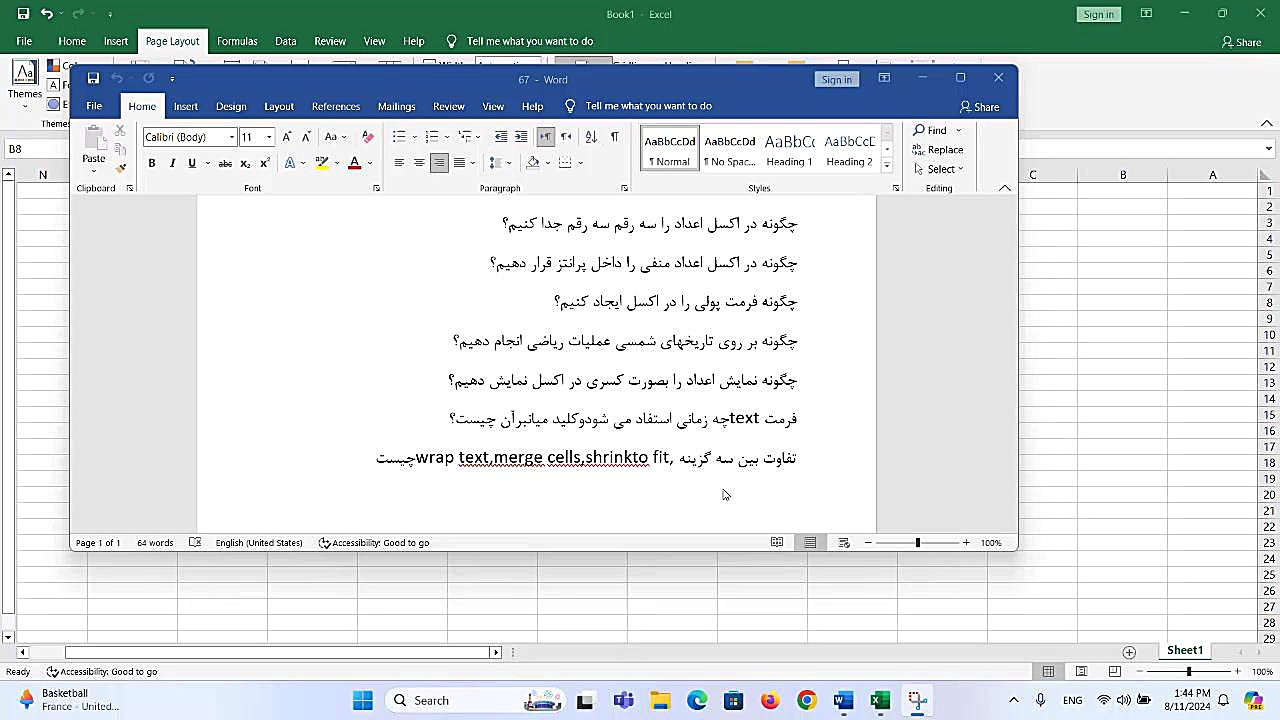Toggle Bold formatting
The height and width of the screenshot is (720, 1280).
pyautogui.click(x=152, y=163)
